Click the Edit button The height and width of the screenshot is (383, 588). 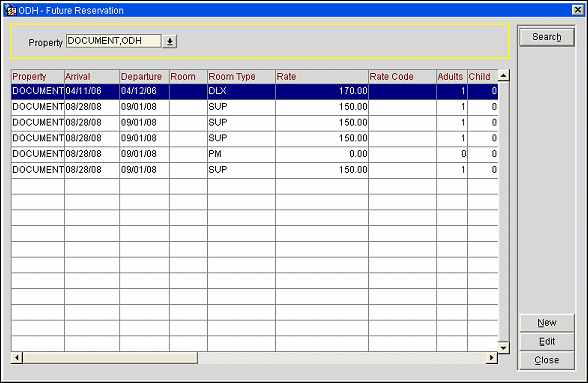coord(547,342)
